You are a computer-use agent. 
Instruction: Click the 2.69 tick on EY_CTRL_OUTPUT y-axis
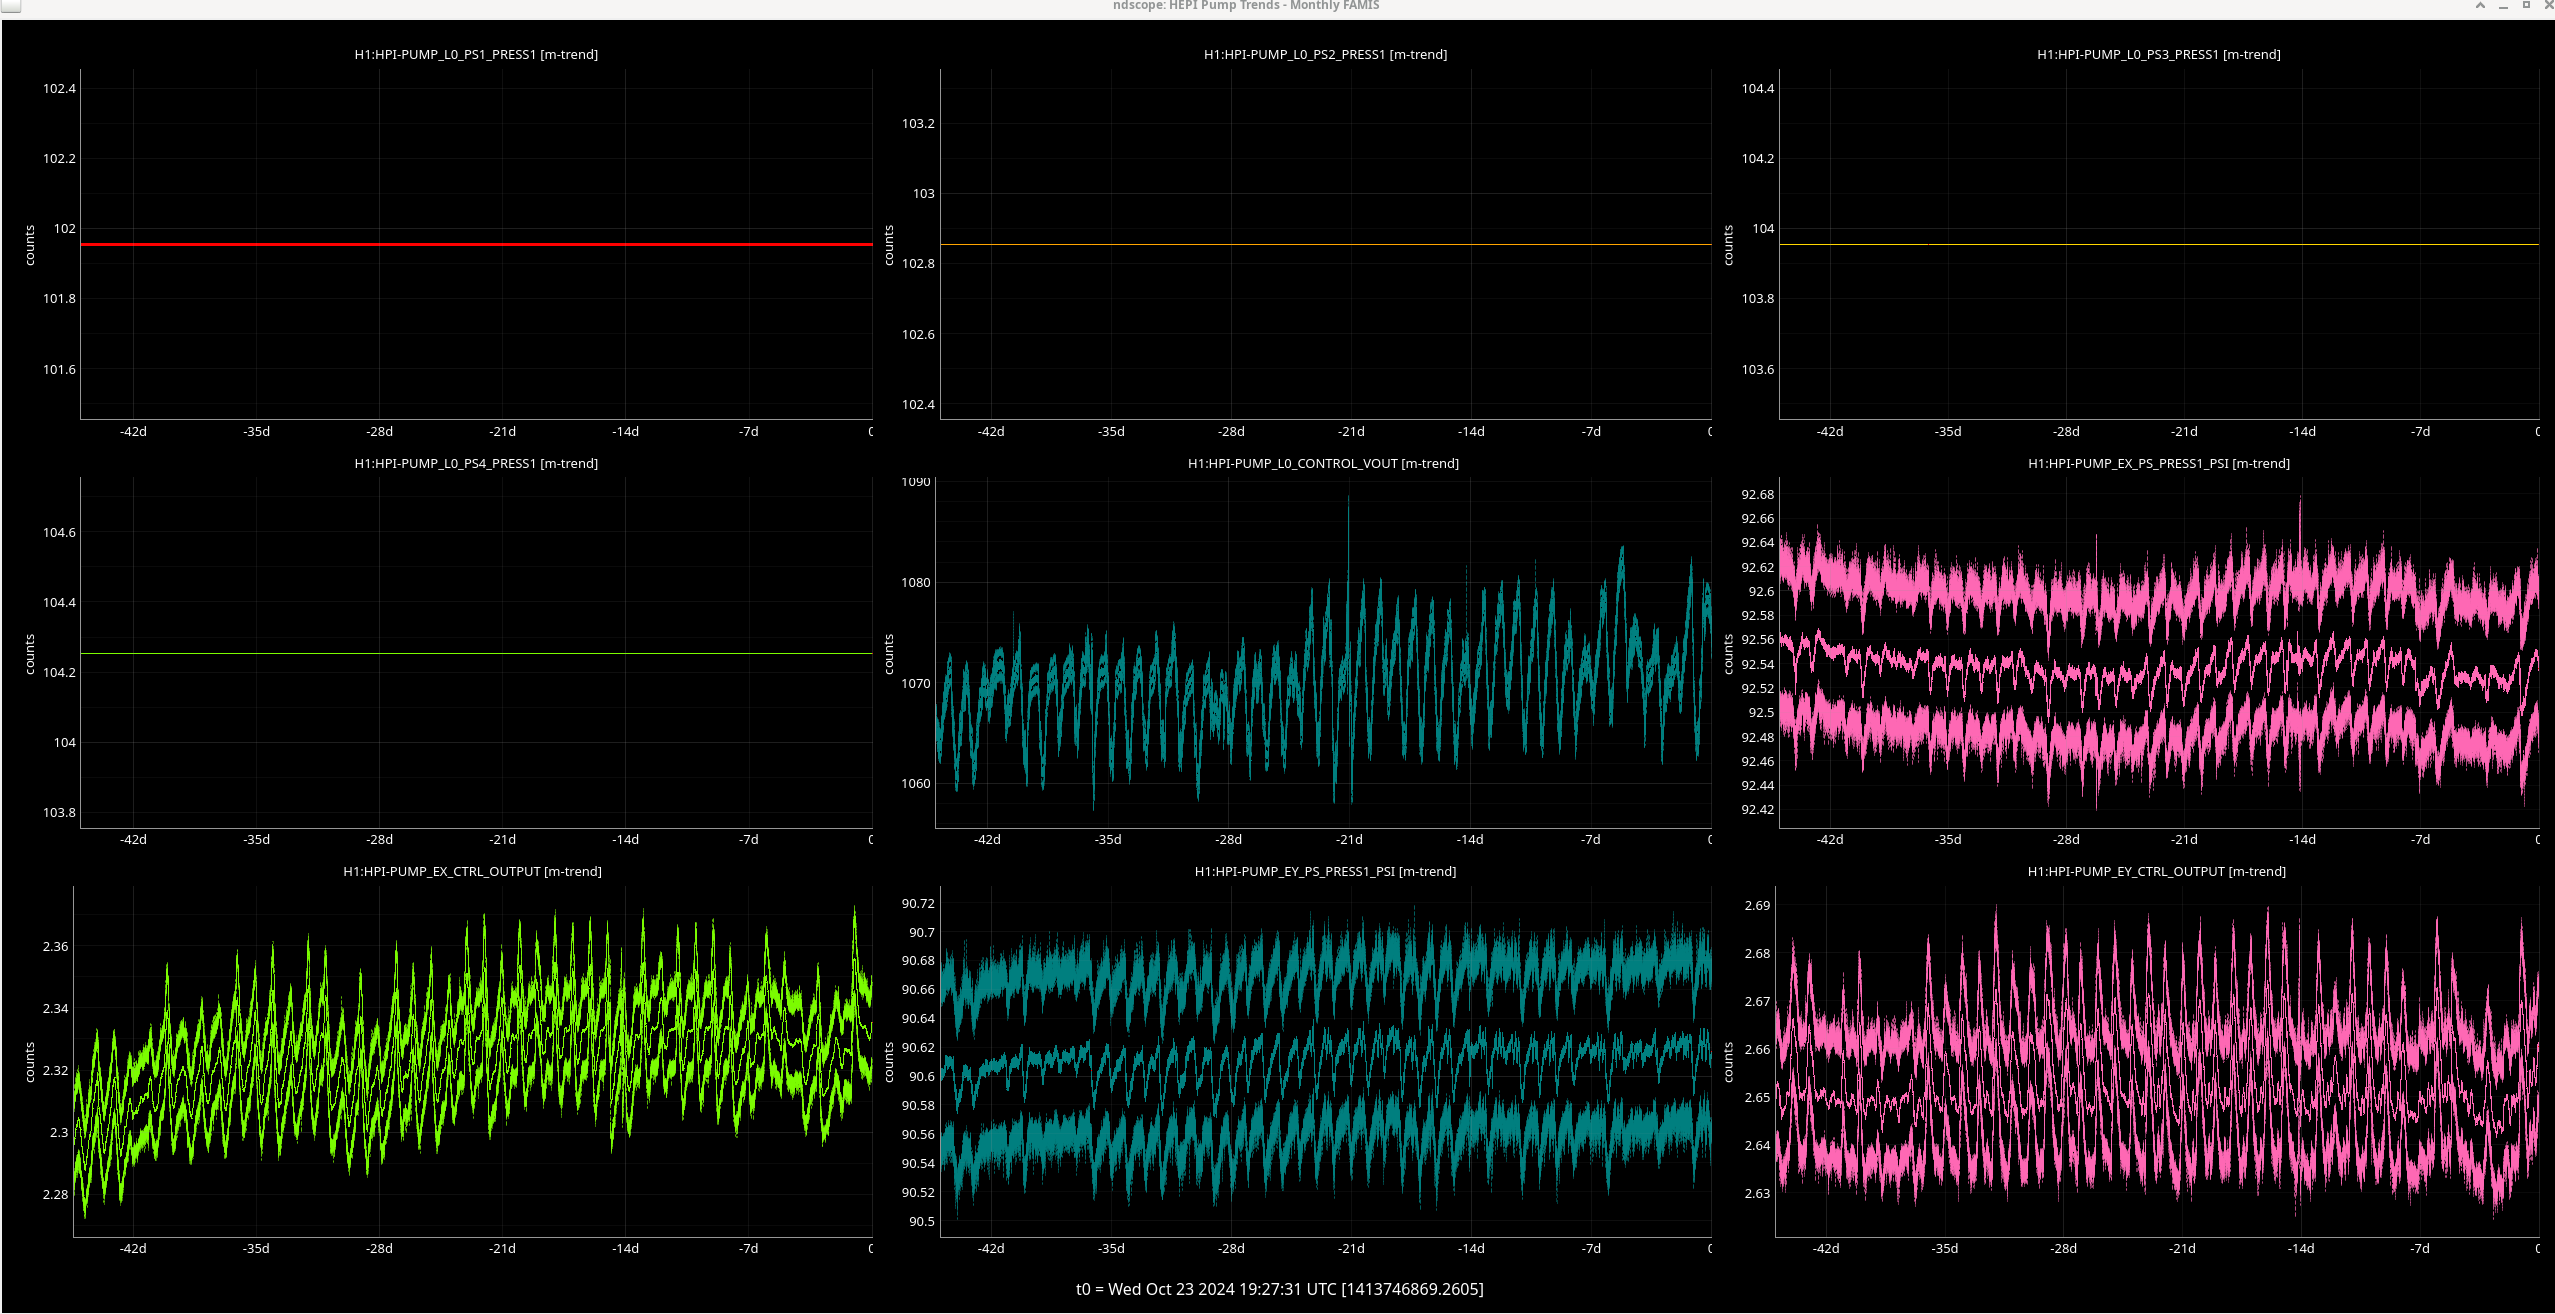pyautogui.click(x=1757, y=905)
